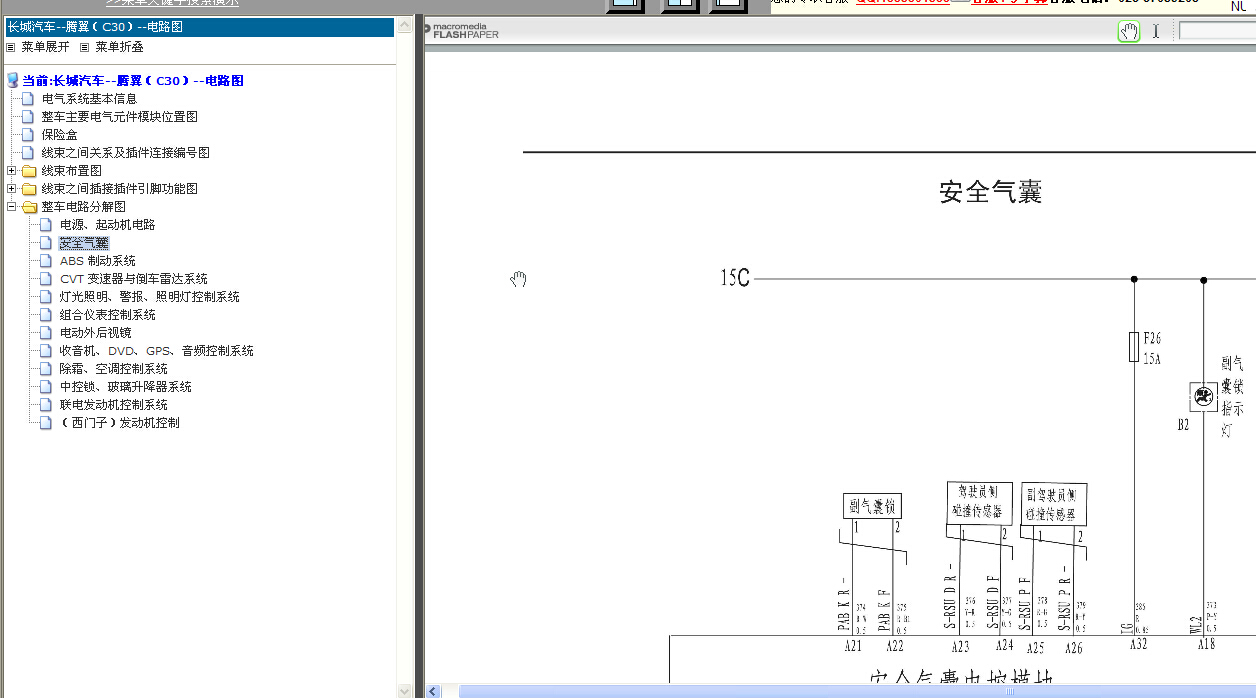Open (西门子)发动机控制 diagram
The image size is (1256, 698).
pos(119,423)
